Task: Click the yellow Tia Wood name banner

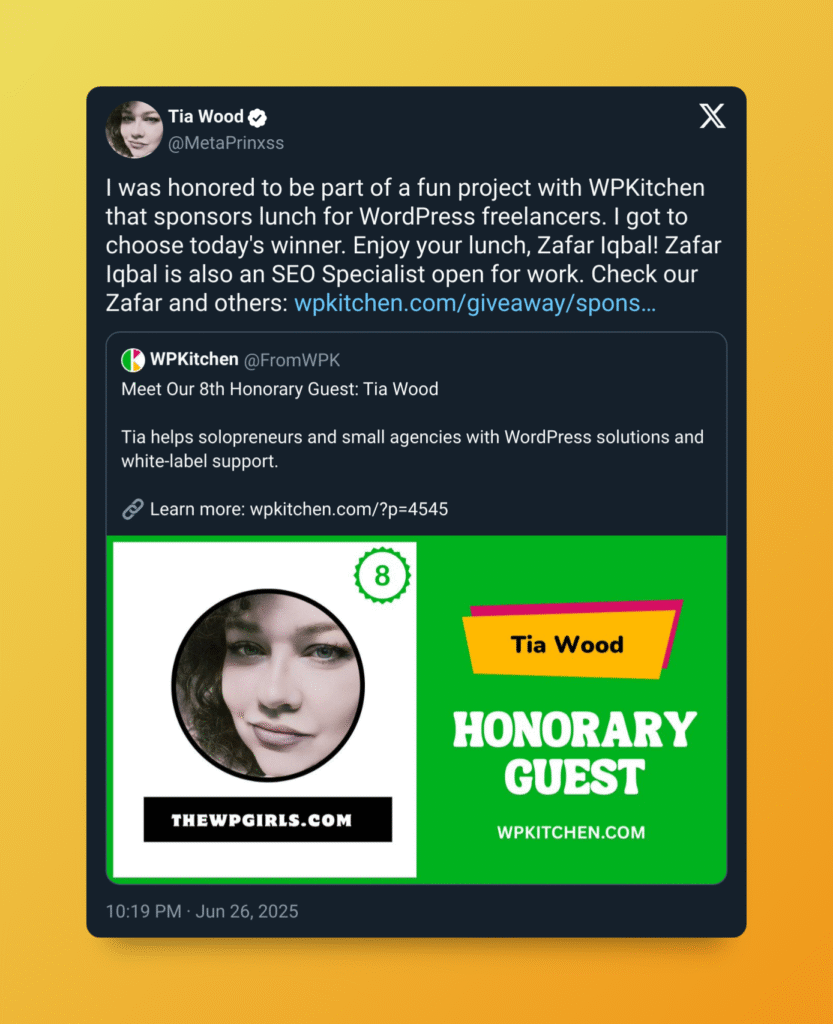Action: pyautogui.click(x=568, y=645)
